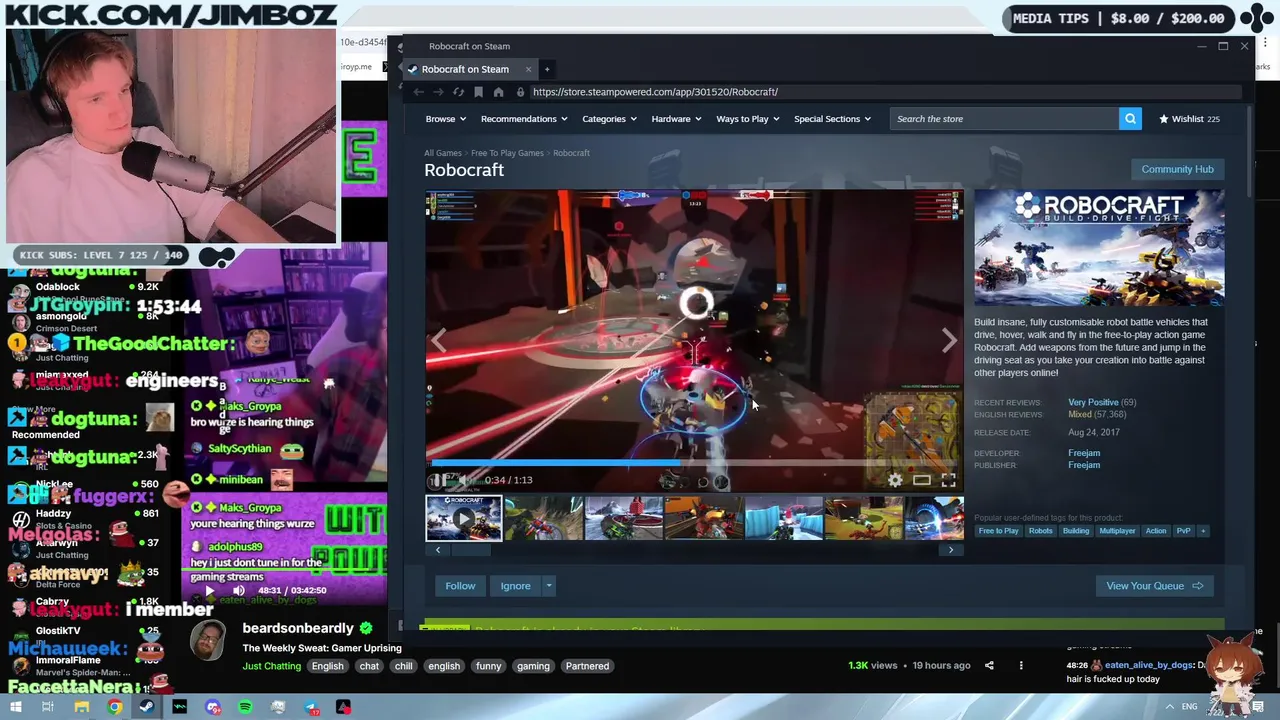
Task: Open a new Steam browser tab
Action: pos(547,69)
